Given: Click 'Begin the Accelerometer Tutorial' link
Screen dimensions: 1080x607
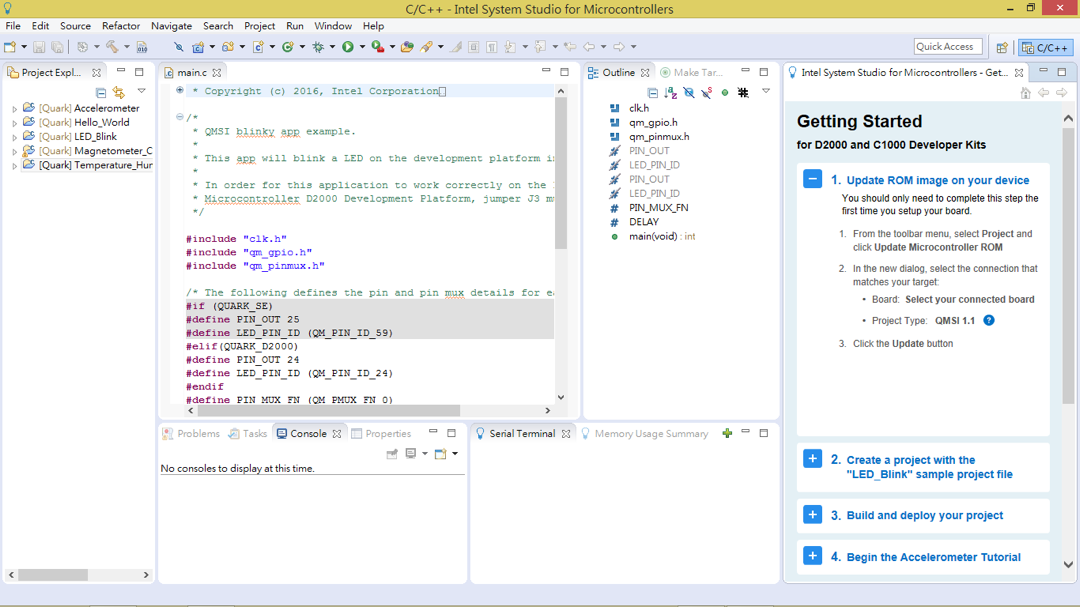Looking at the screenshot, I should pyautogui.click(x=933, y=557).
